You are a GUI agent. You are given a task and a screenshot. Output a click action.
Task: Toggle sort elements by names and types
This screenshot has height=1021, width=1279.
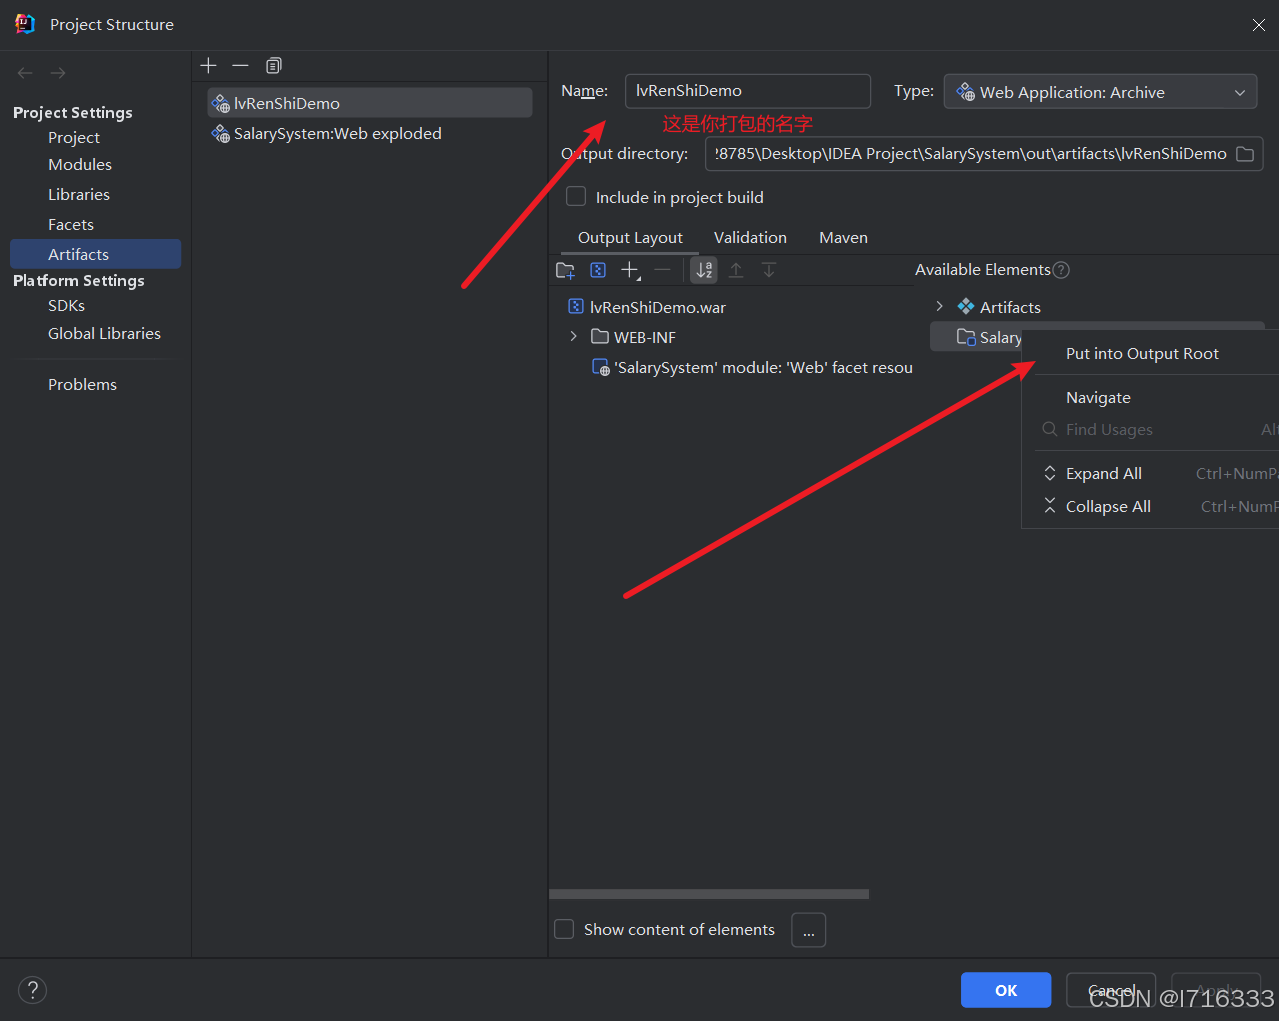click(x=705, y=270)
